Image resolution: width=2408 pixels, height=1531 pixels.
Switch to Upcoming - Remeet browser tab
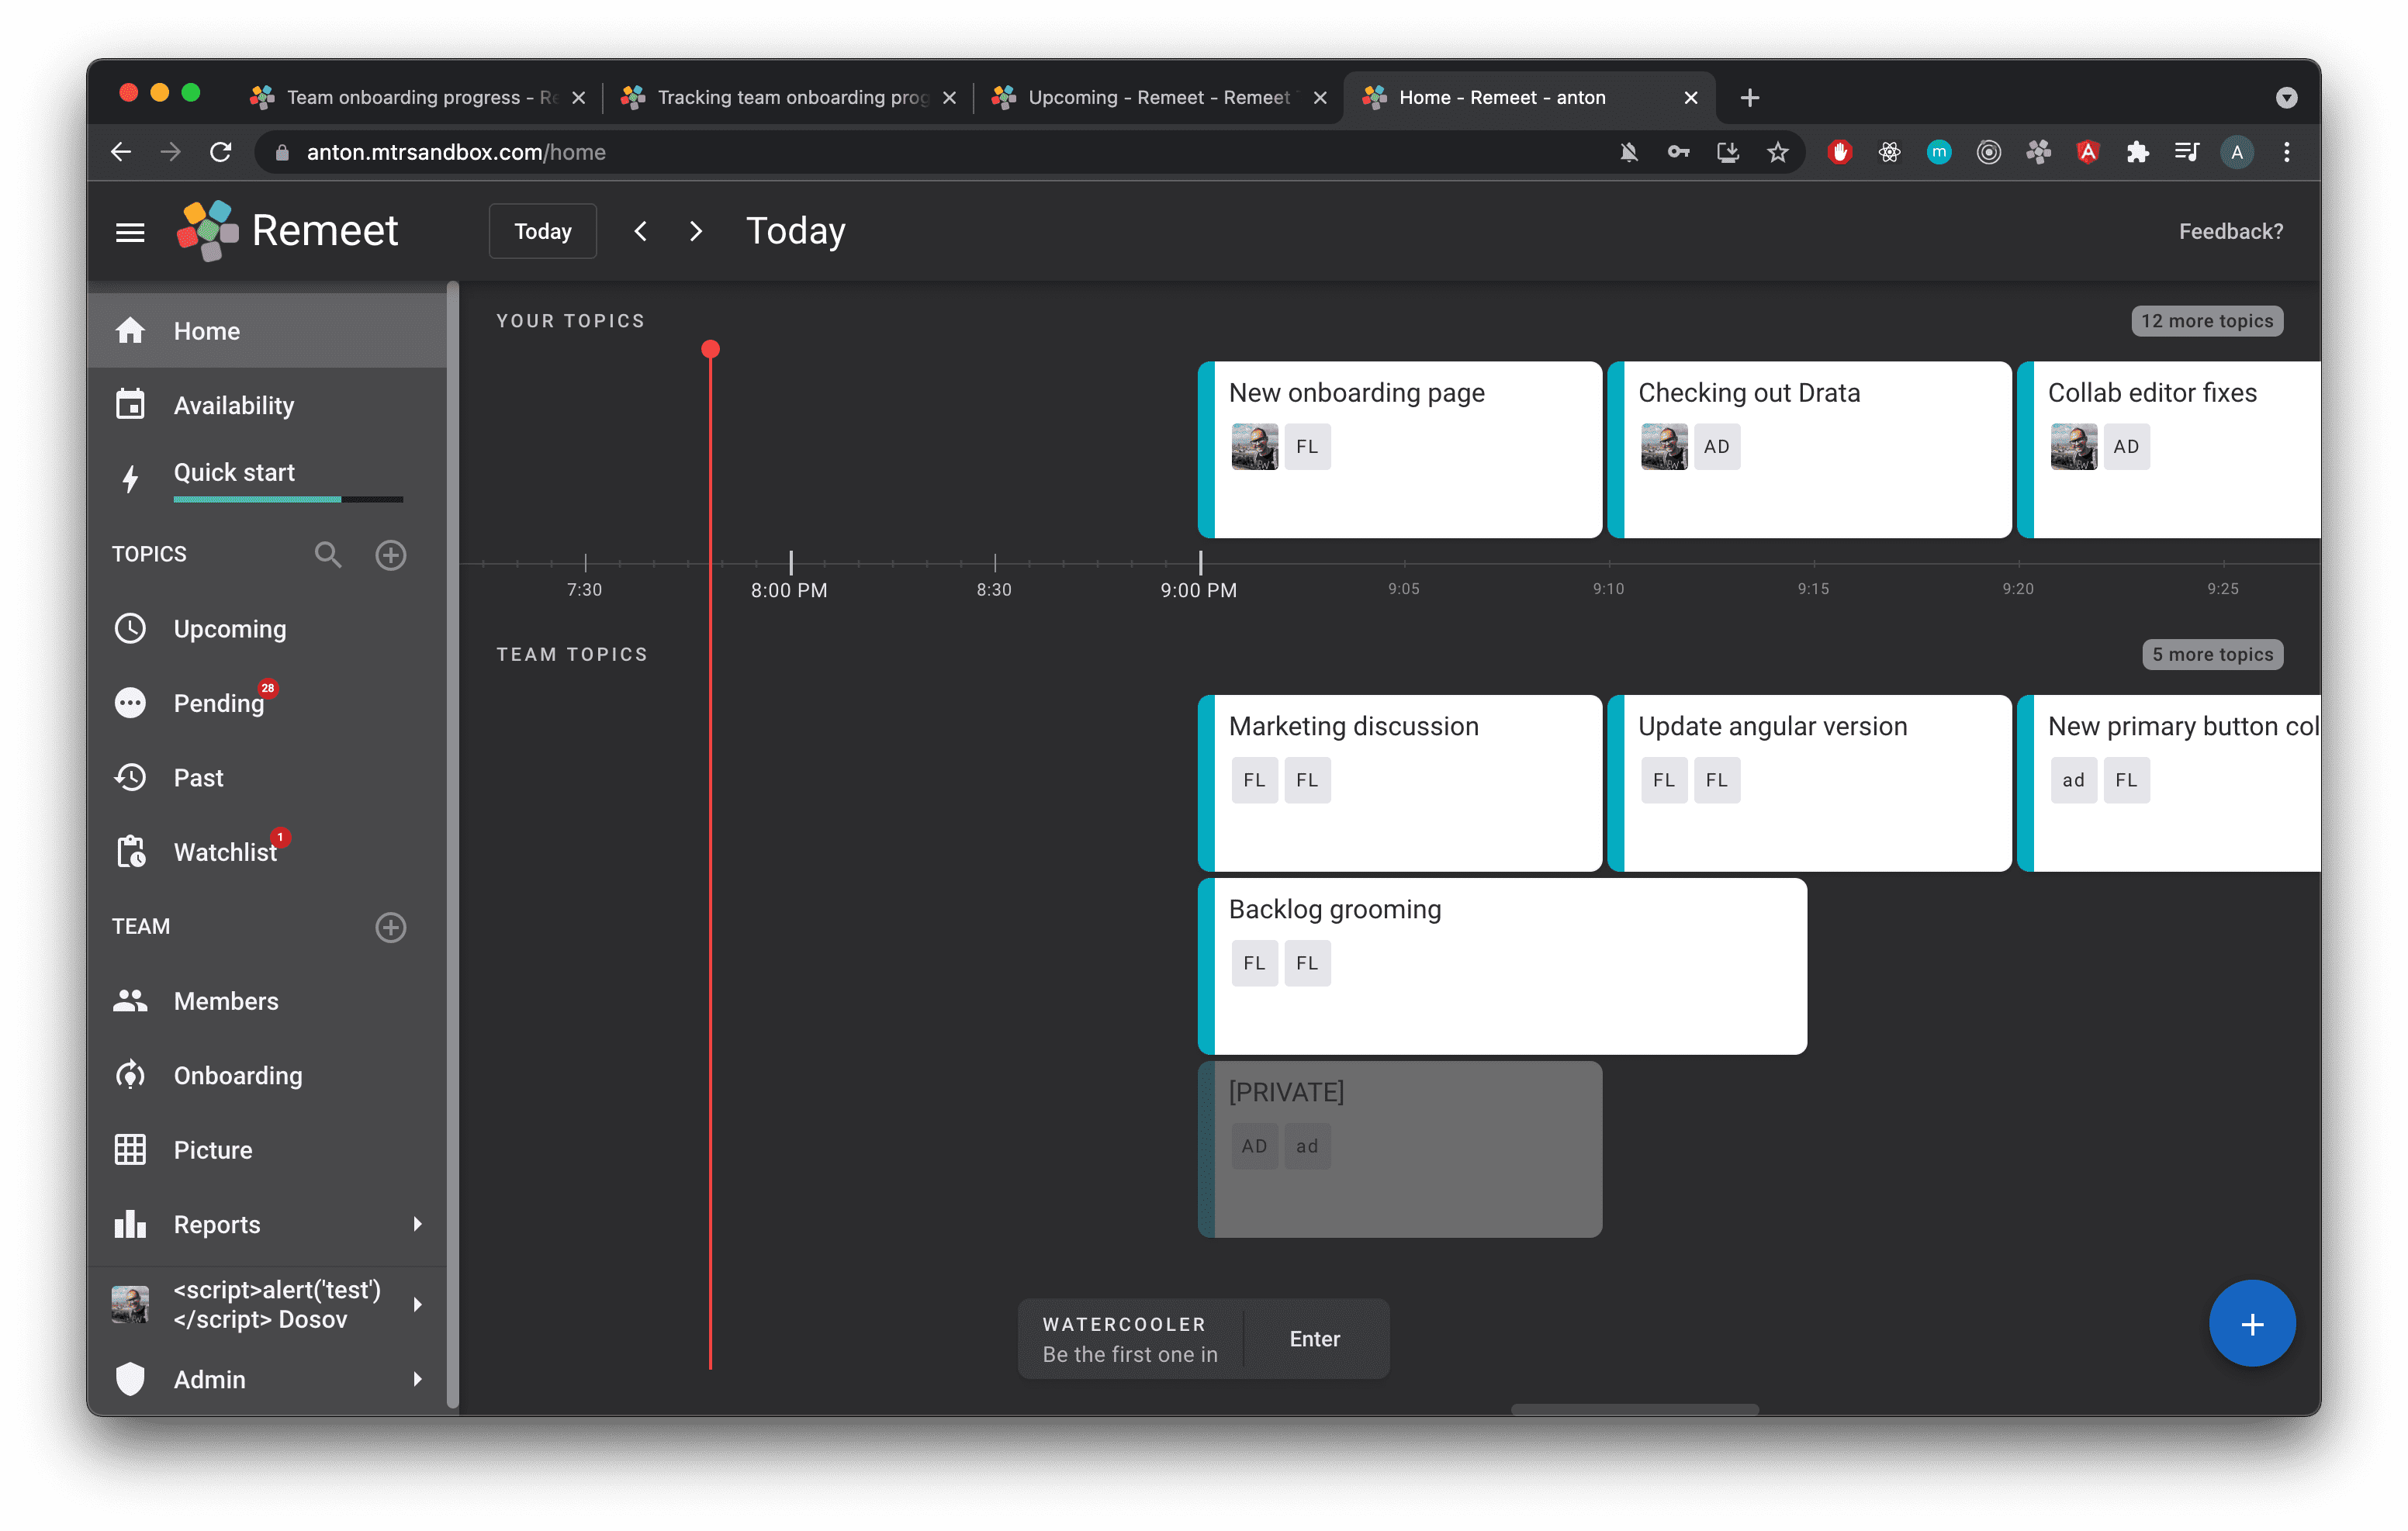coord(1160,97)
